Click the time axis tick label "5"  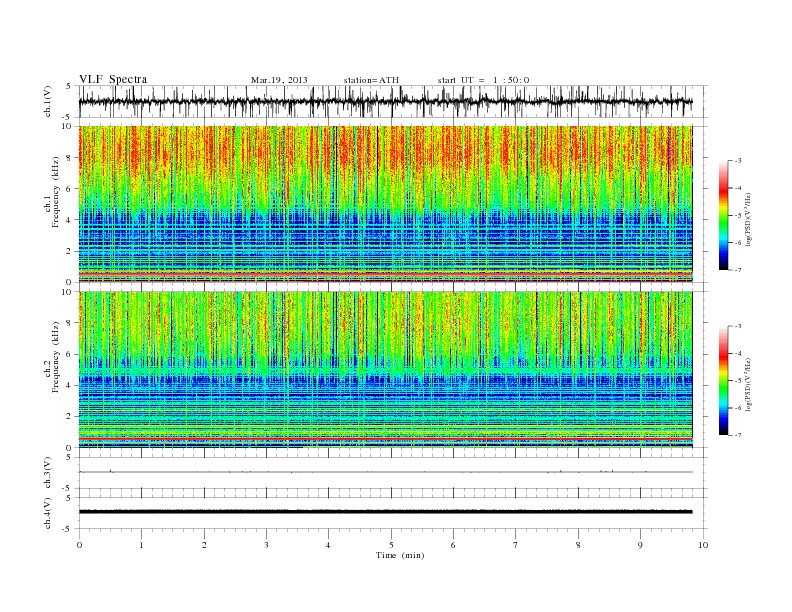click(x=391, y=545)
